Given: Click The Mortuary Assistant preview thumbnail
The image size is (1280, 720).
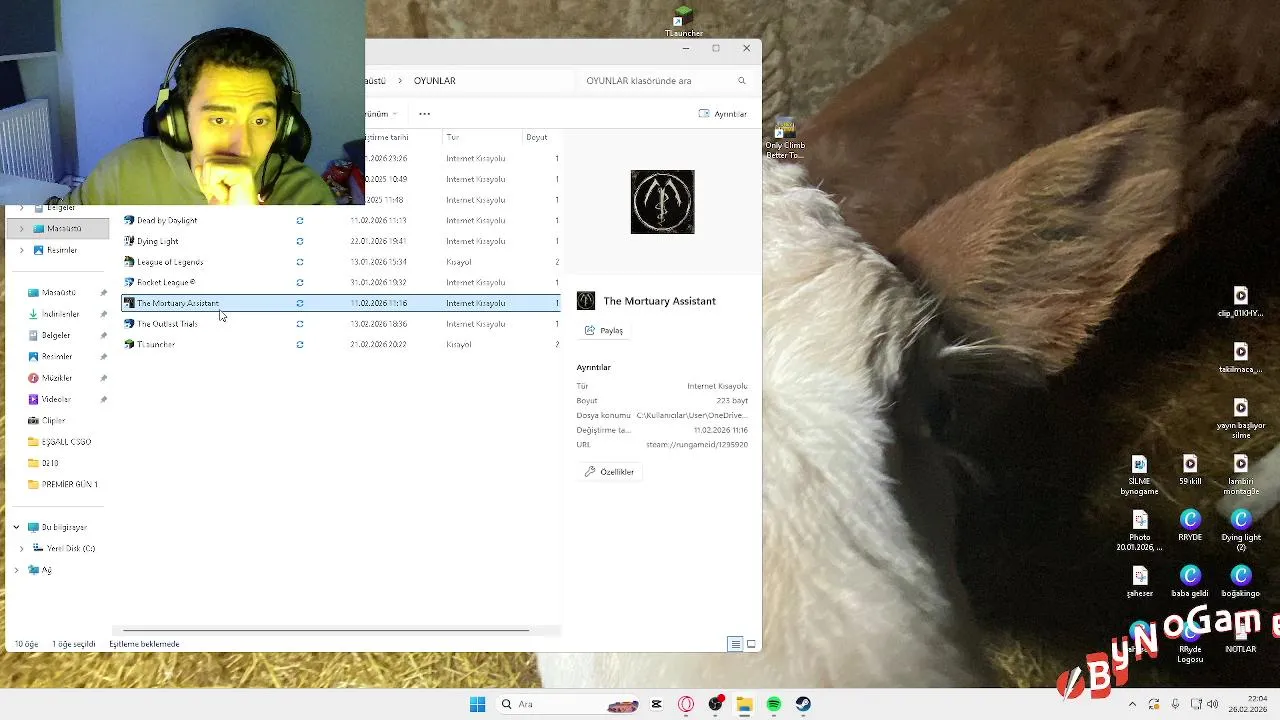Looking at the screenshot, I should click(662, 202).
